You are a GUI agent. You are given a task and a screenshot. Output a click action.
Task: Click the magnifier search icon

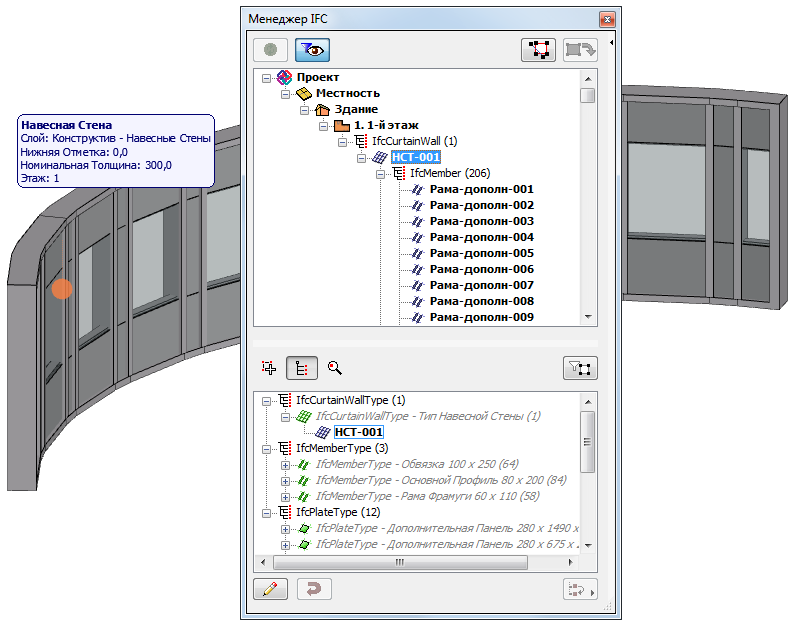(x=334, y=368)
